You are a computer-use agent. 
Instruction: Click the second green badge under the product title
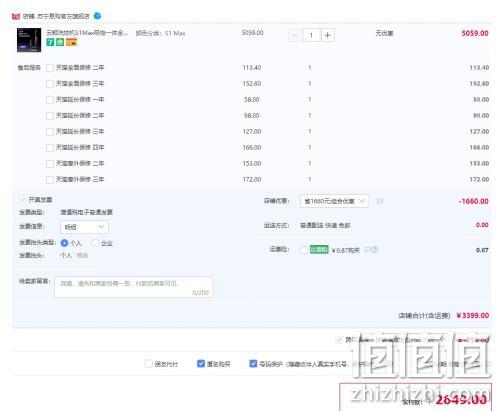coord(60,42)
